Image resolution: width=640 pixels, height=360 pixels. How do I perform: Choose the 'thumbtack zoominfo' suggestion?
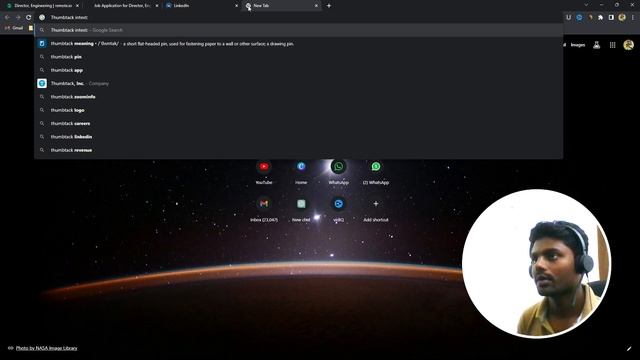[x=299, y=97]
